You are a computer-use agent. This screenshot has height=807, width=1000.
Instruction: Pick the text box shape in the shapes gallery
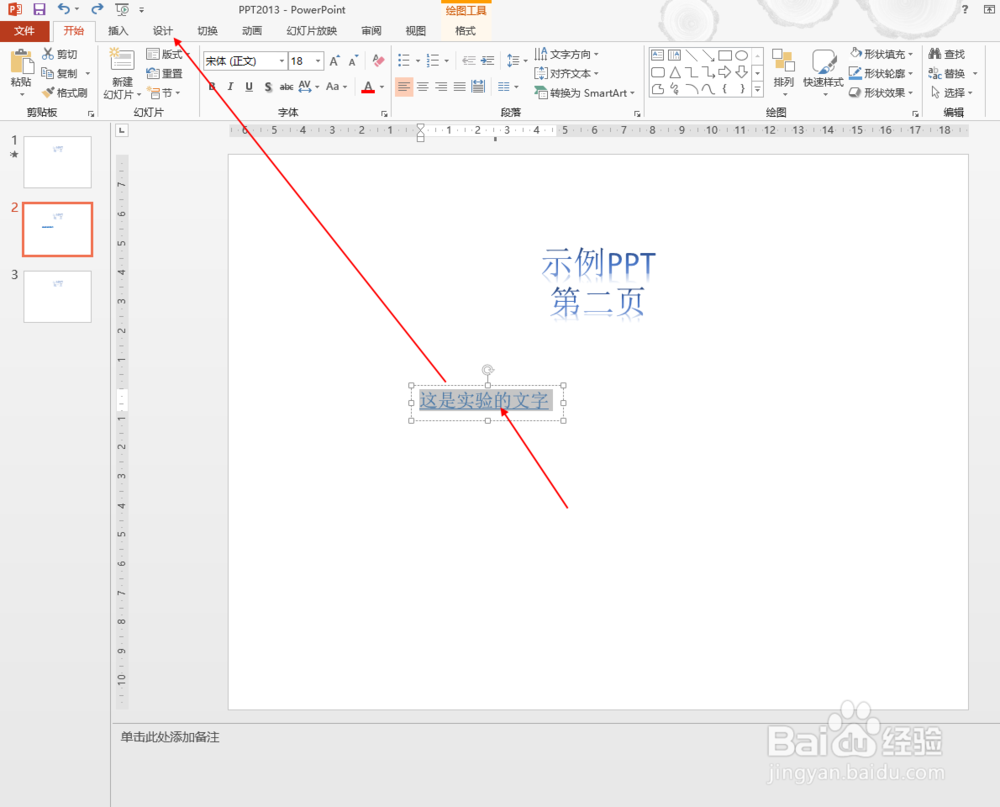click(658, 56)
